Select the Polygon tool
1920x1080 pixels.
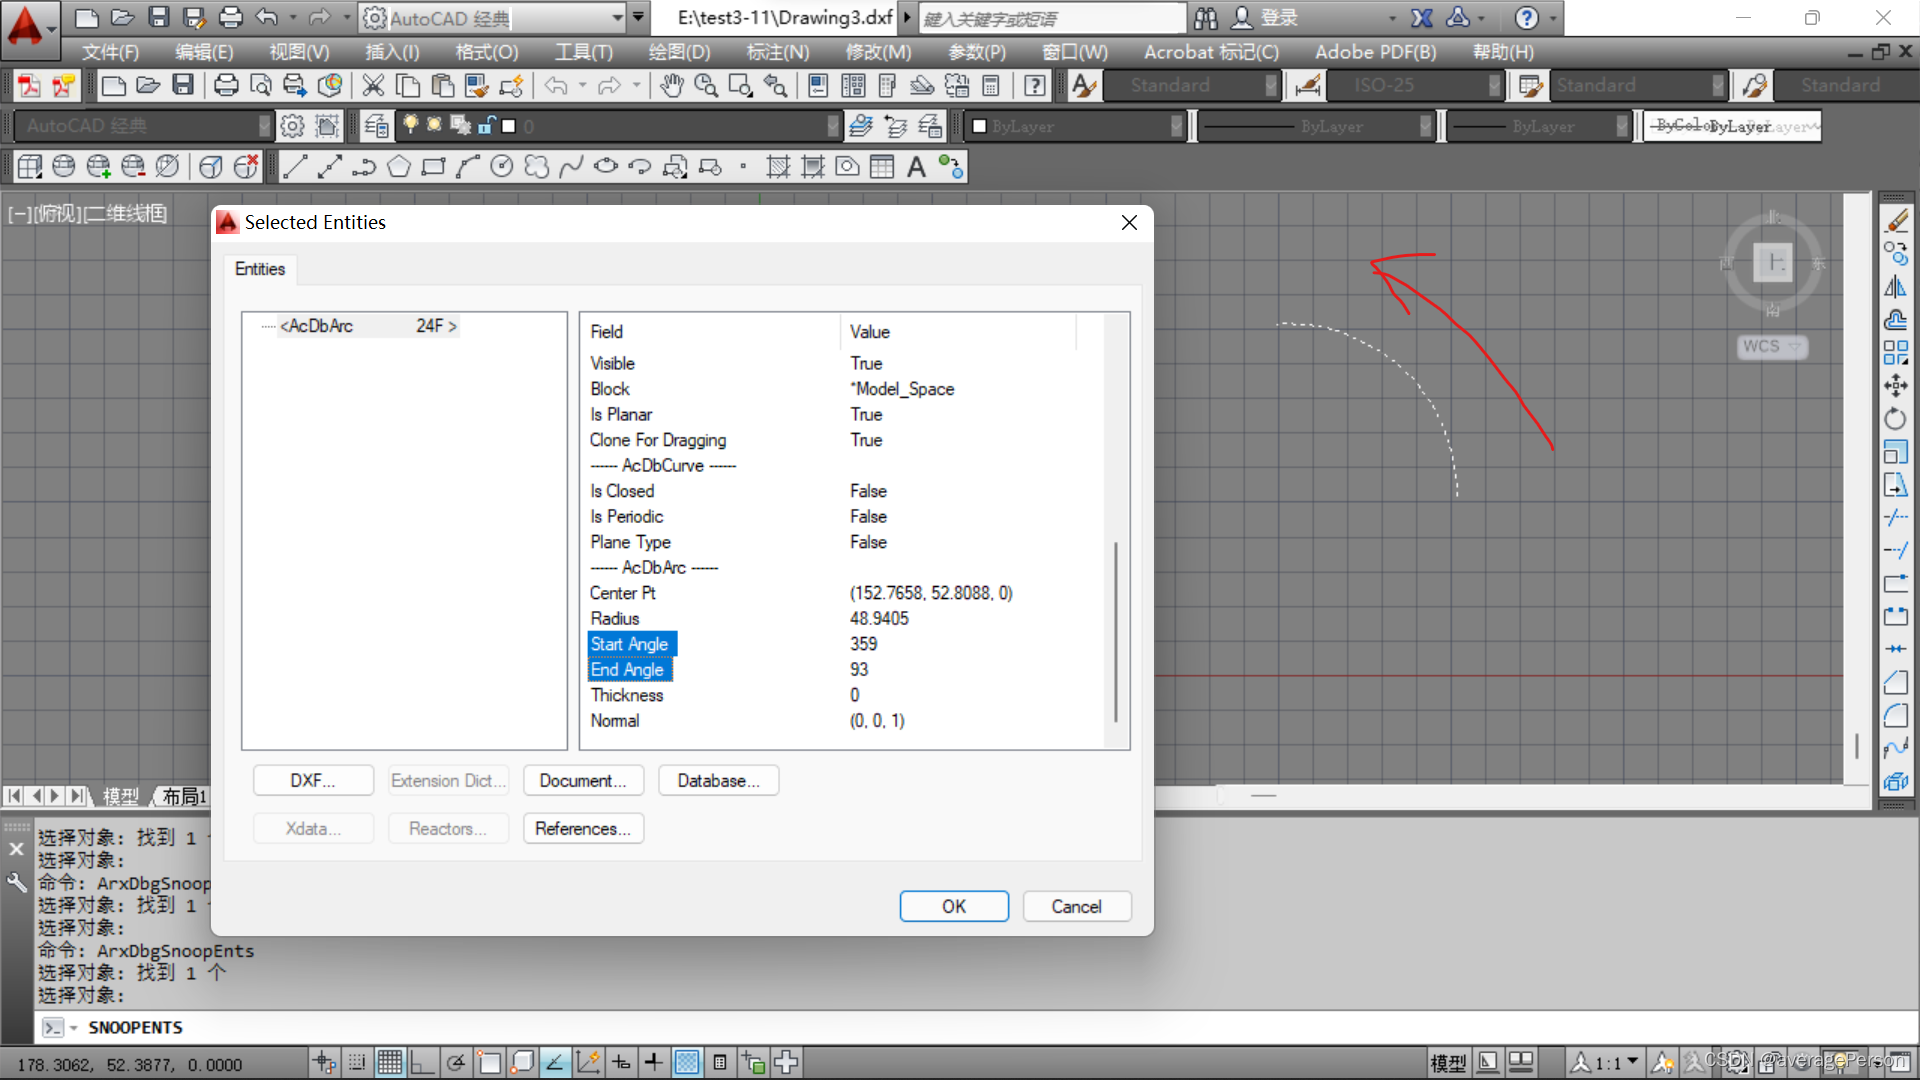pos(398,167)
